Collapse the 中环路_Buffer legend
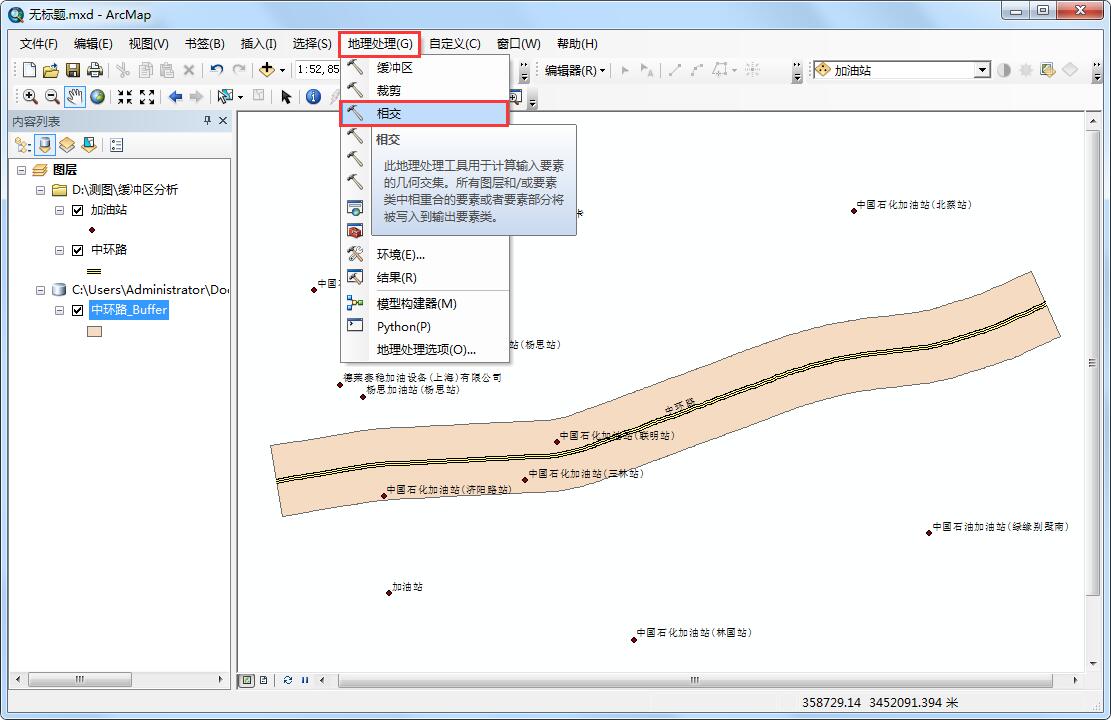 [x=60, y=310]
